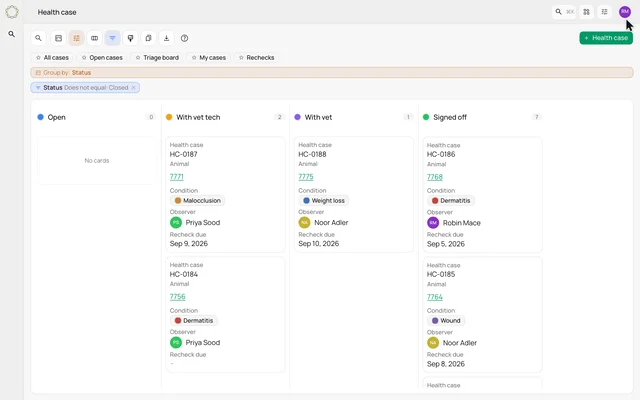The height and width of the screenshot is (400, 640).
Task: Open animal link 7768
Action: point(435,177)
